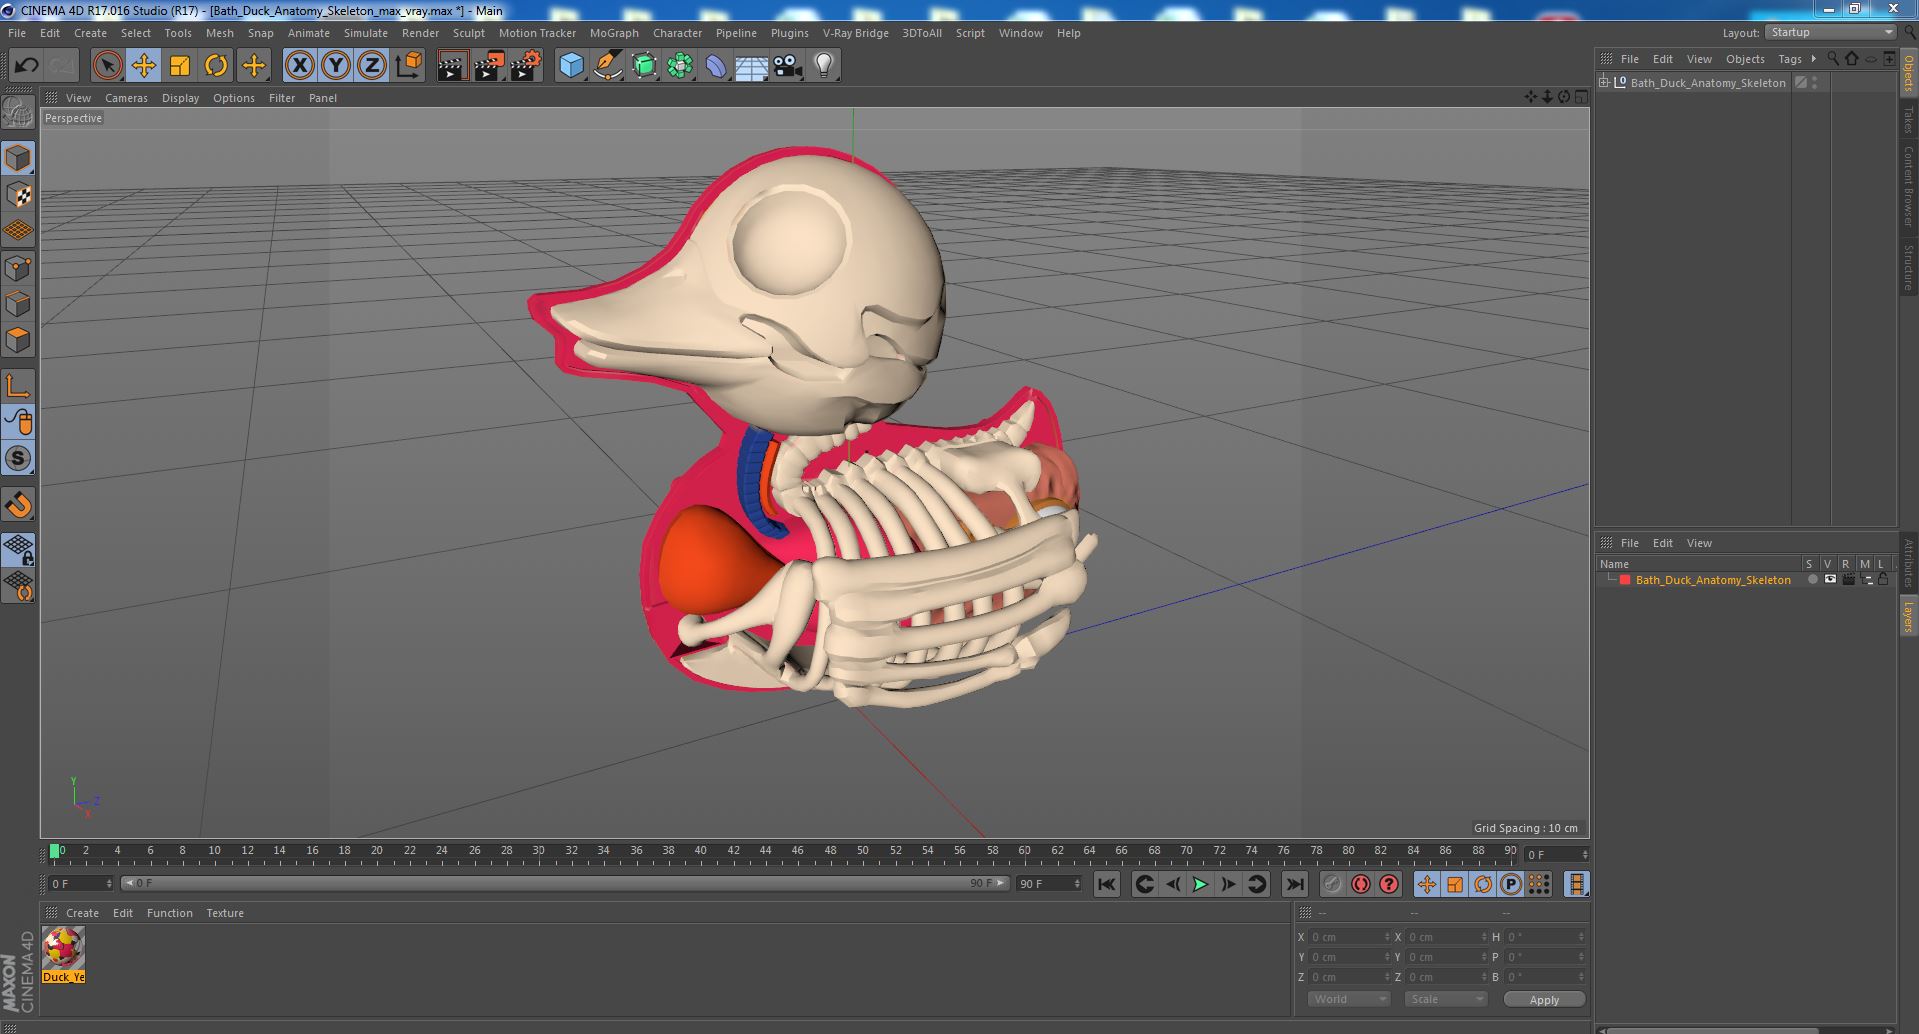
Task: Click the preview range slider bar
Action: tap(564, 883)
